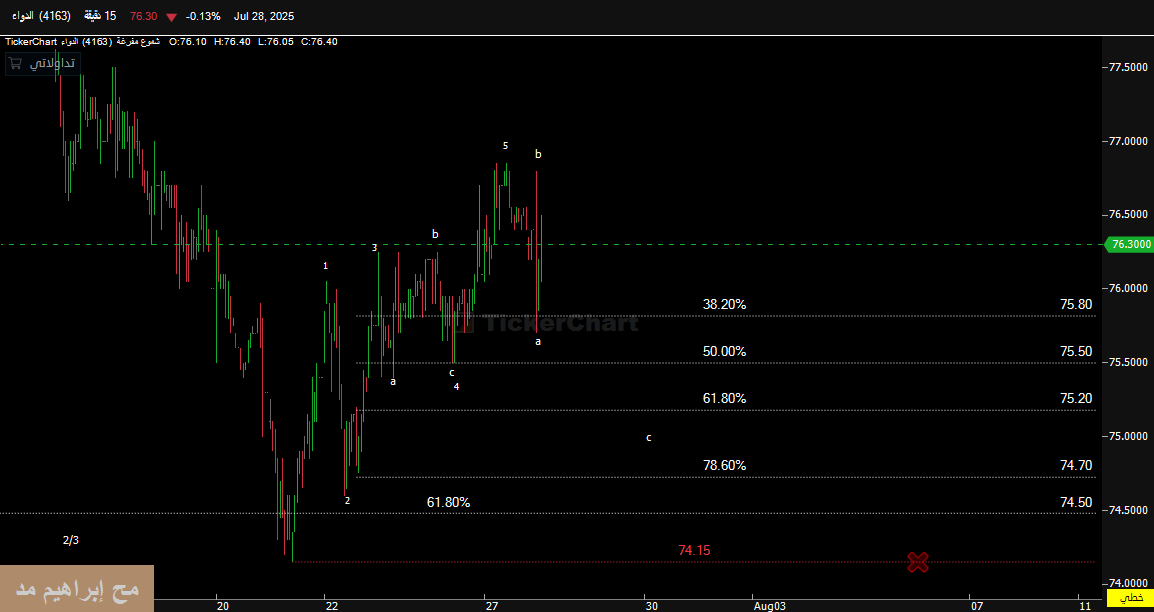Click date 07 on the time axis
The width and height of the screenshot is (1154, 612).
977,606
